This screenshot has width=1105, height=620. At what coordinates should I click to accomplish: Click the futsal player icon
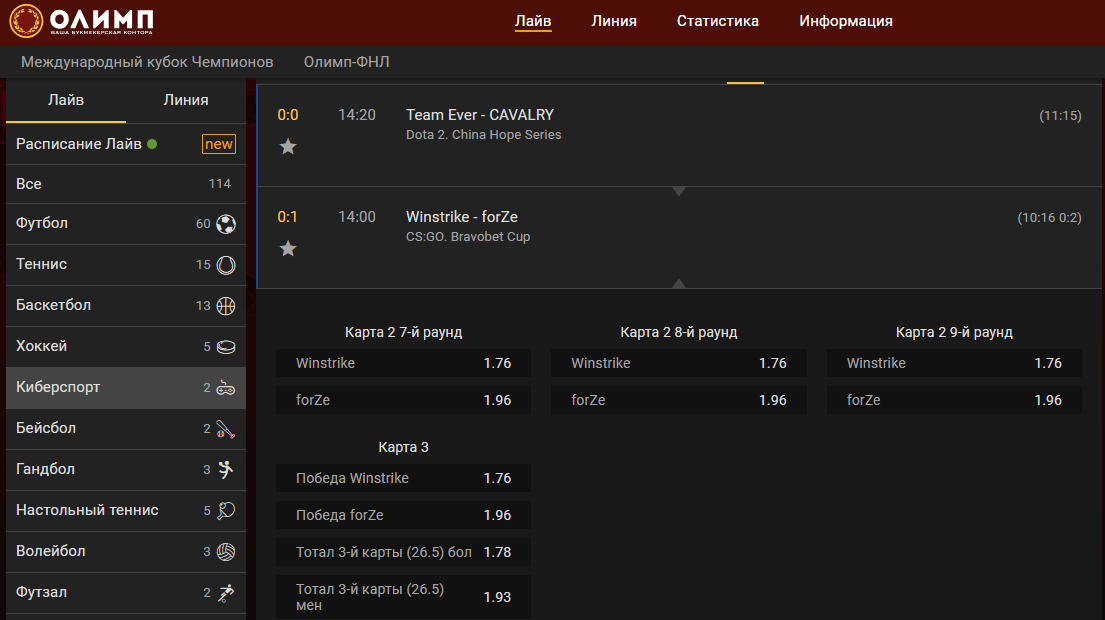tap(226, 593)
